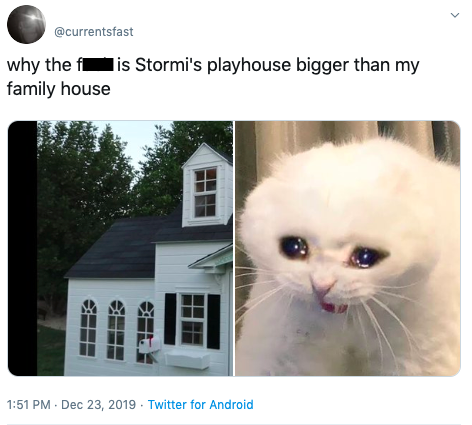
Task: Open the @currentsfast profile handle
Action: coord(93,32)
